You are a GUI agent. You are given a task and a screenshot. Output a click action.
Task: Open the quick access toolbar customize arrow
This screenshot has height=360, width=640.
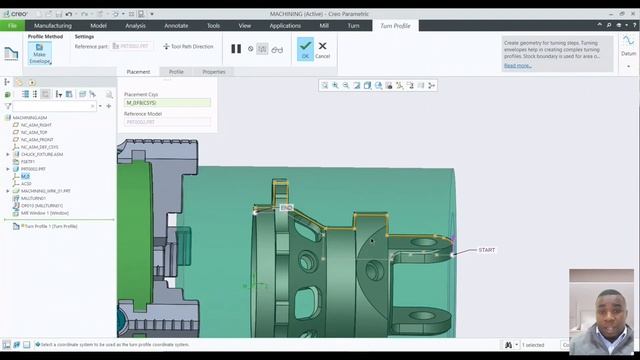pos(152,14)
